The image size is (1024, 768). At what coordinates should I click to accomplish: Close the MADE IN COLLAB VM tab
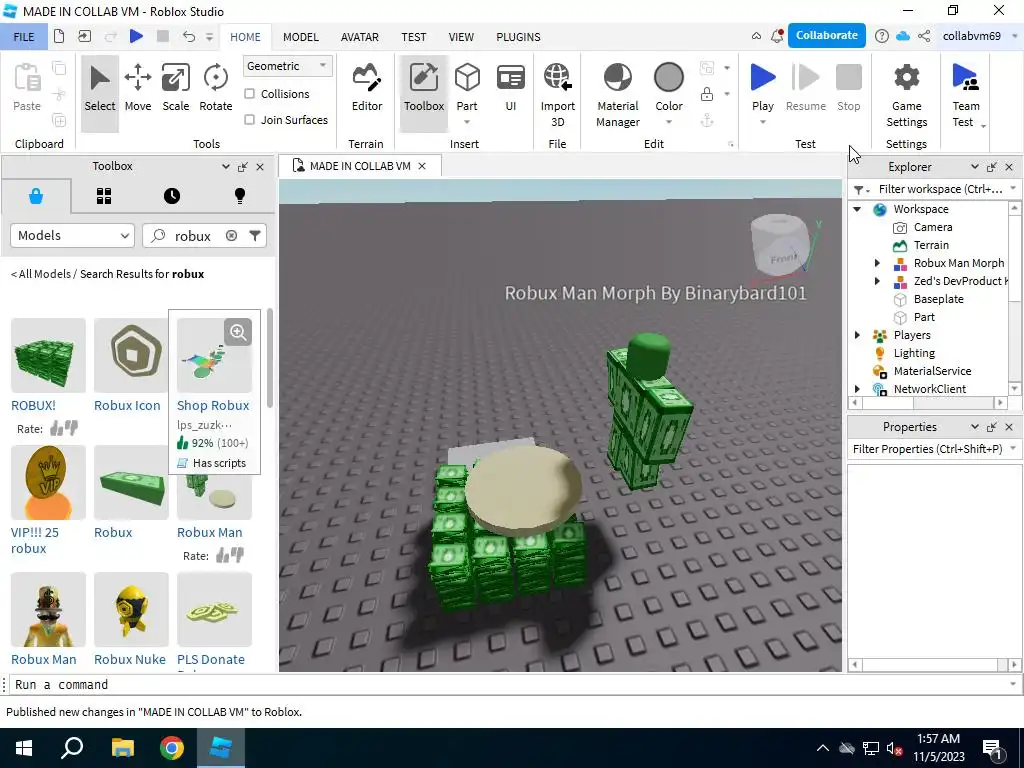422,166
